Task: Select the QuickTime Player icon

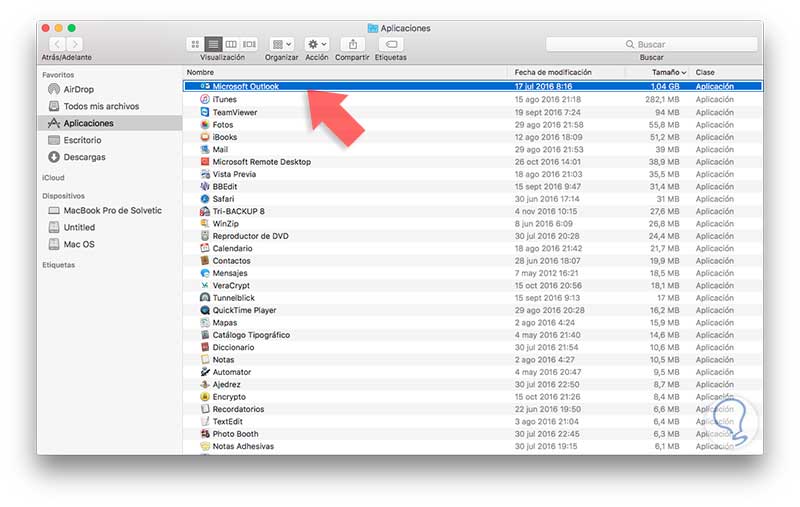Action: [x=205, y=310]
